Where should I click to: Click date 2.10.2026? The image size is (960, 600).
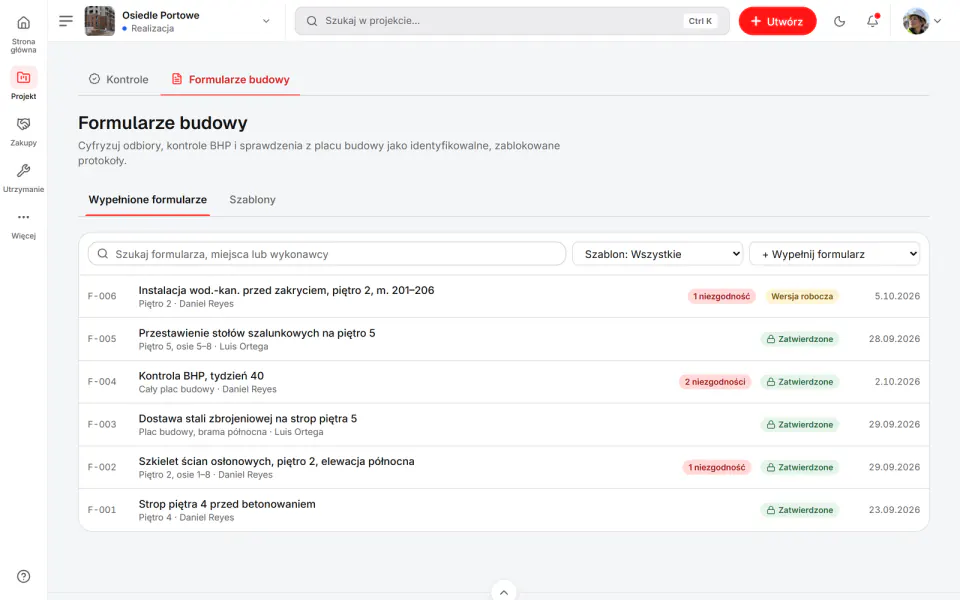(897, 382)
